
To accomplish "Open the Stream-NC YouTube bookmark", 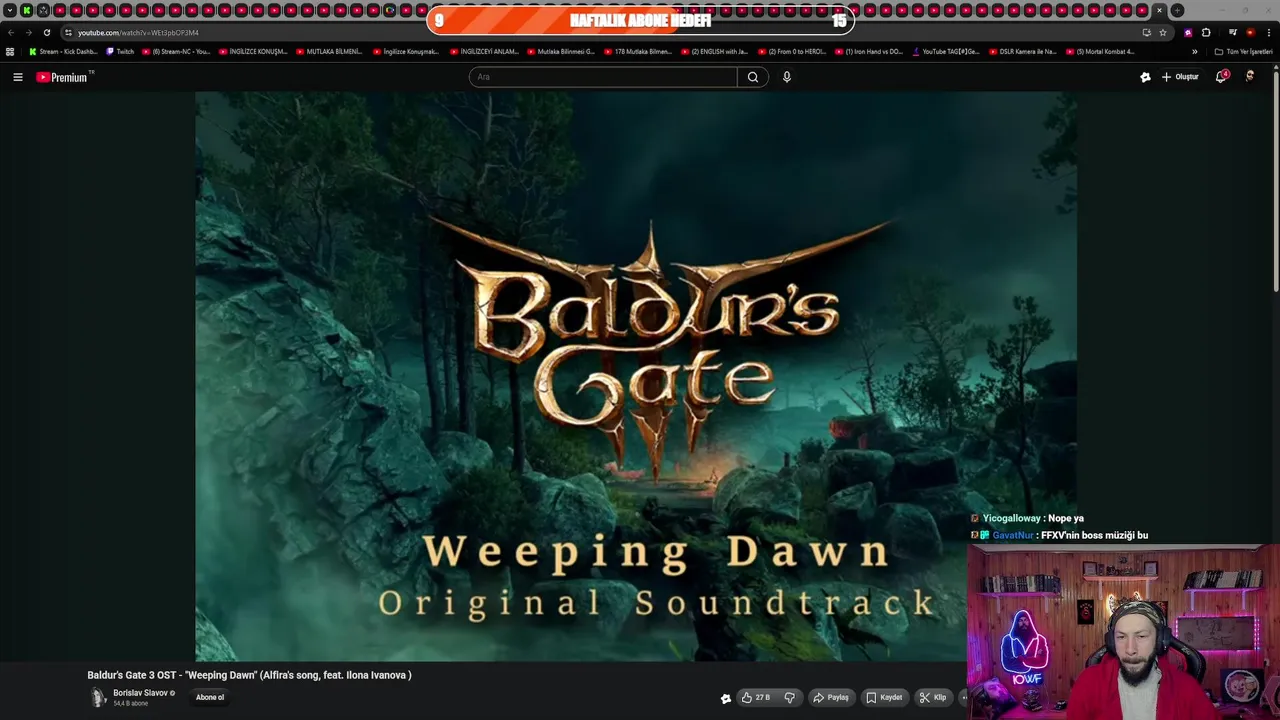I will (x=176, y=51).
